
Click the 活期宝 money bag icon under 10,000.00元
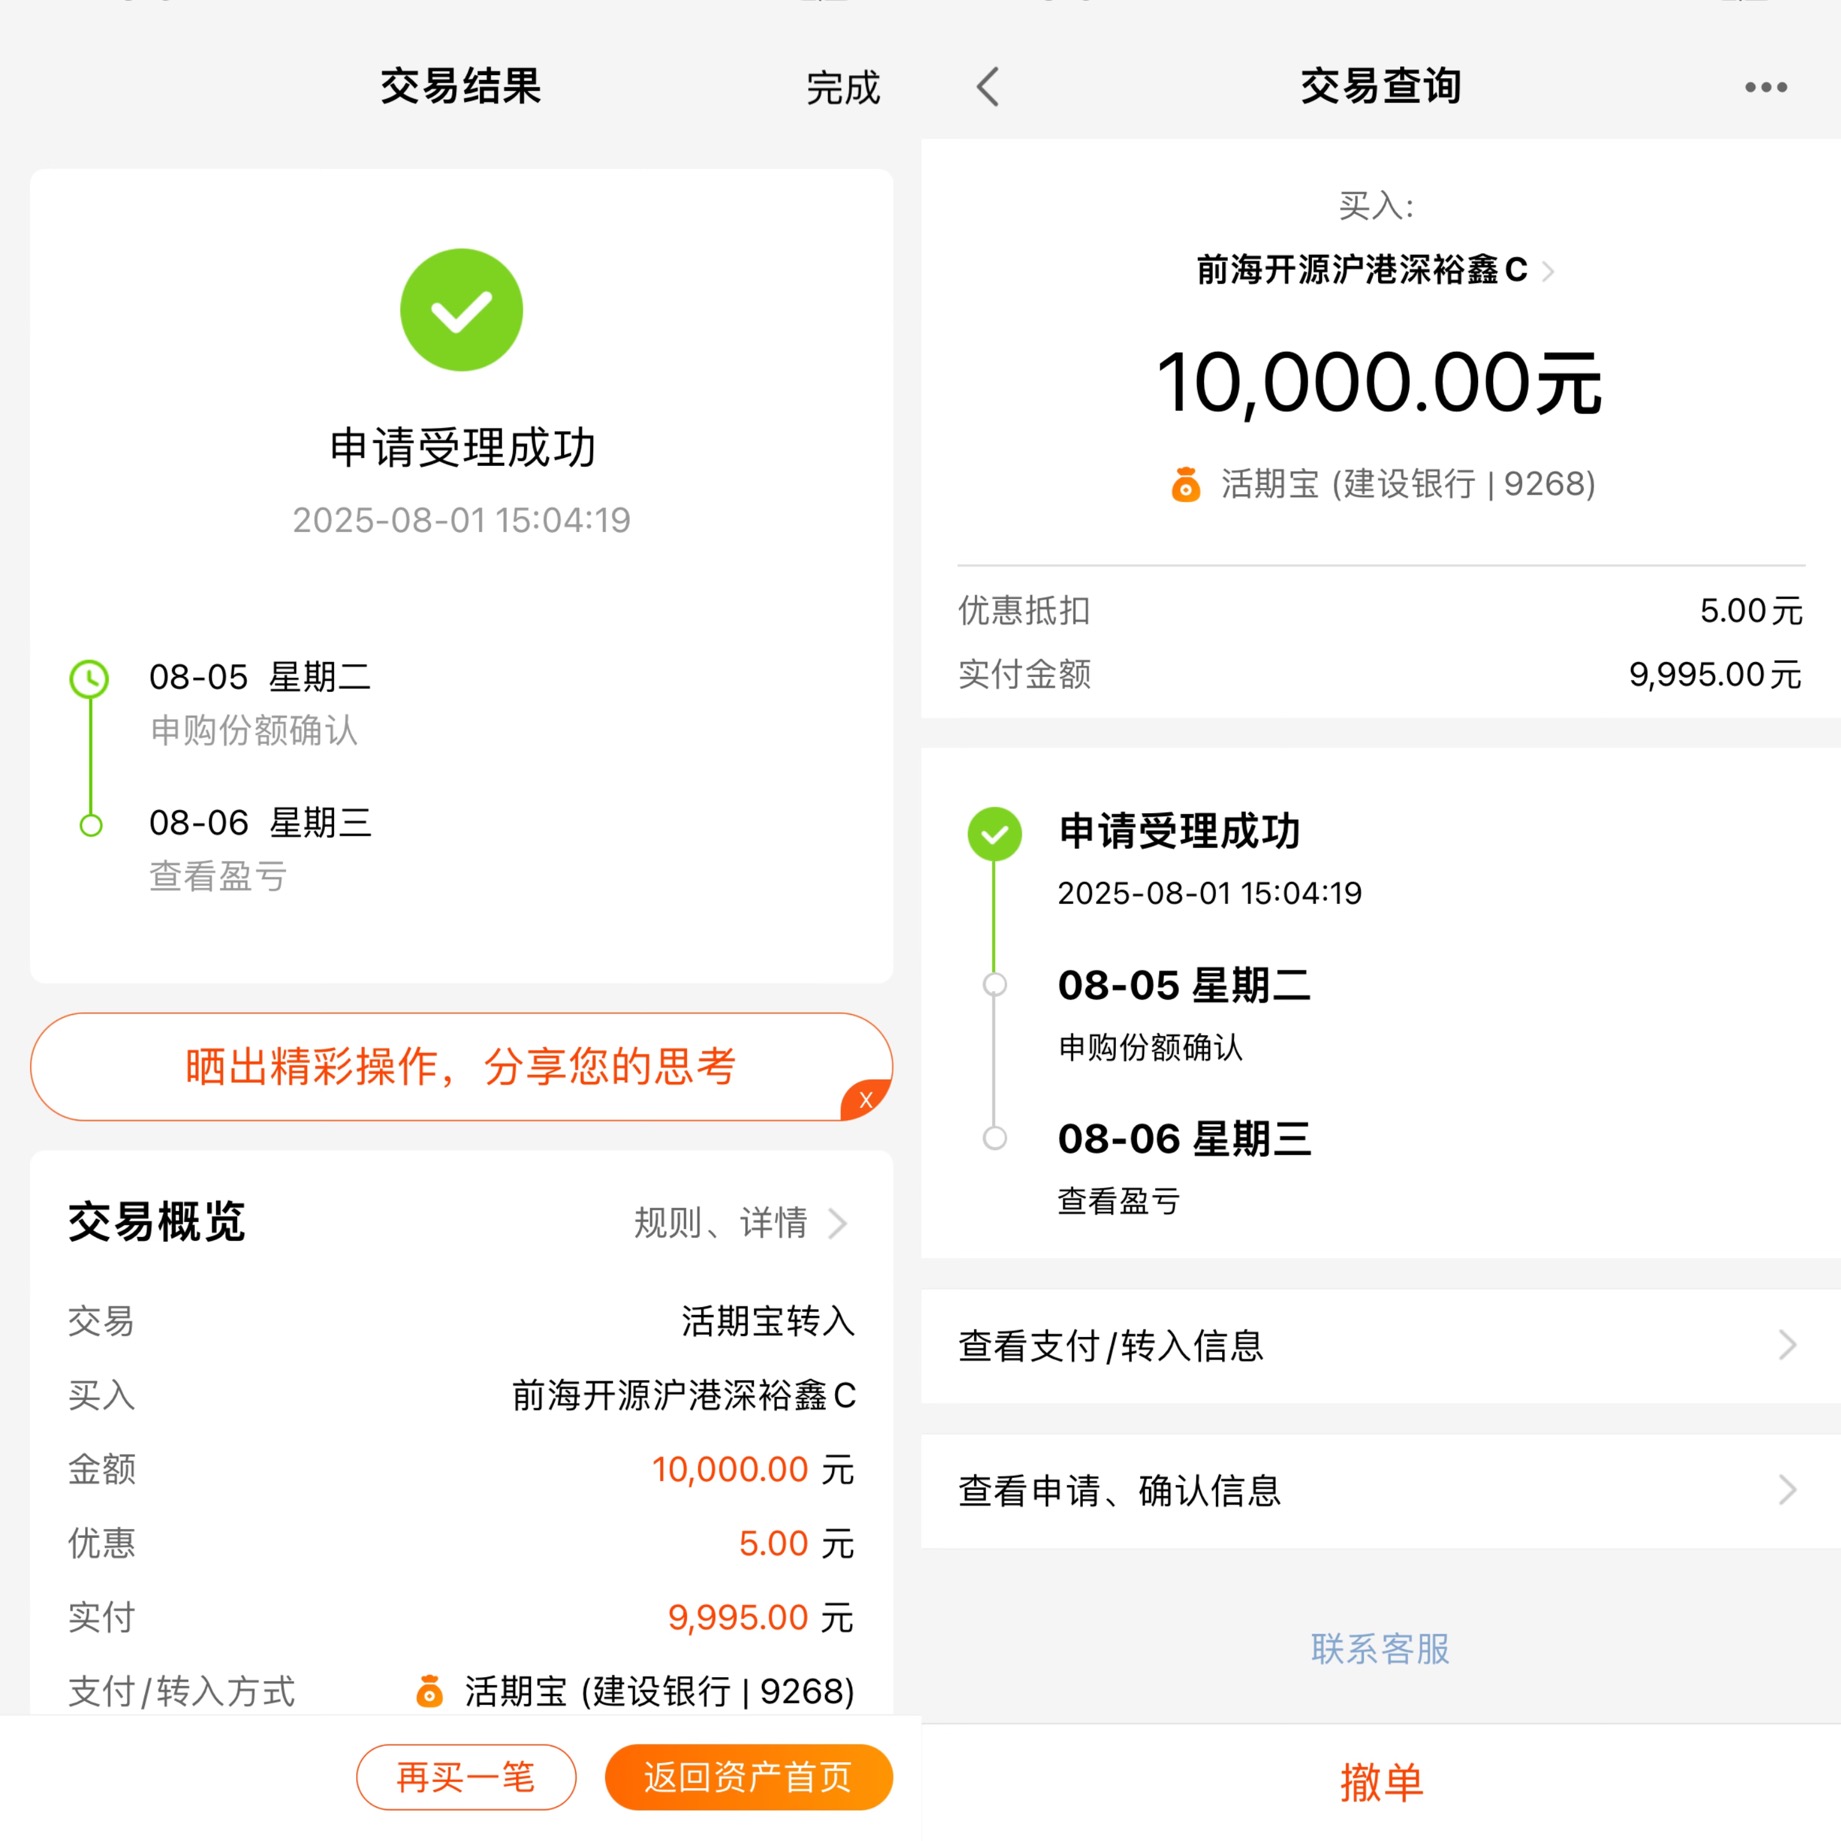tap(1186, 484)
